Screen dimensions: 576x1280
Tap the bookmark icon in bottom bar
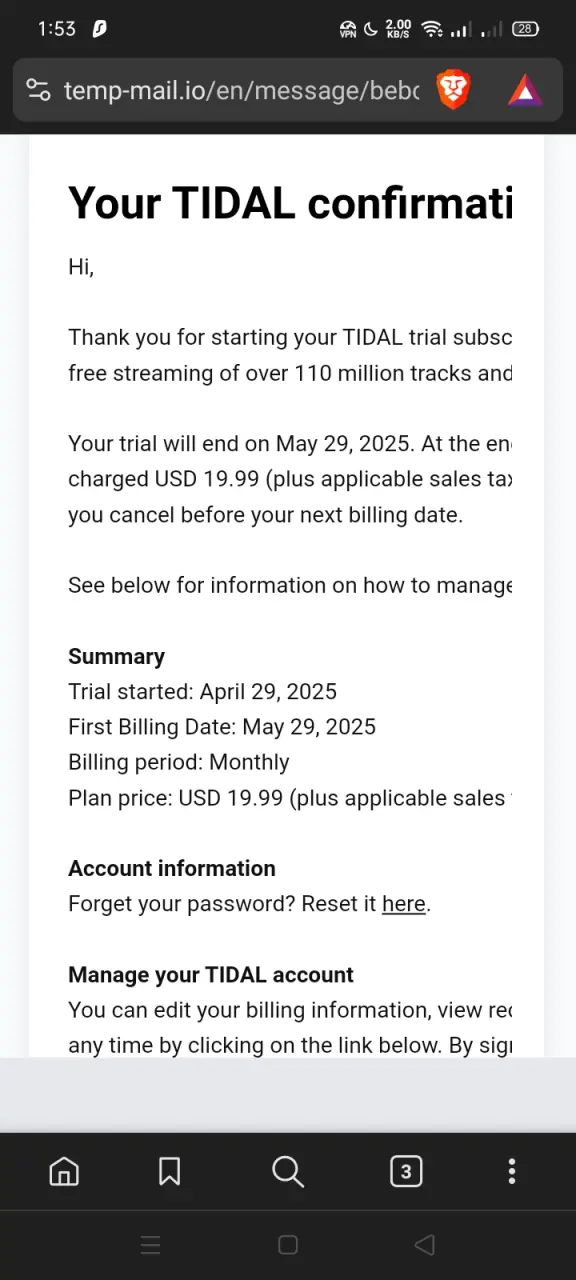click(x=170, y=1171)
